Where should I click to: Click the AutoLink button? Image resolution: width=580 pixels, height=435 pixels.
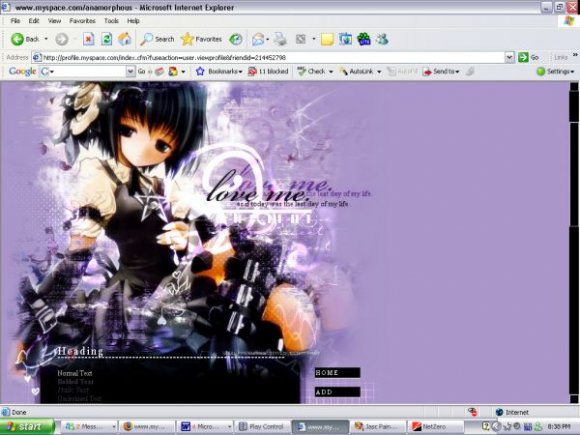[356, 71]
